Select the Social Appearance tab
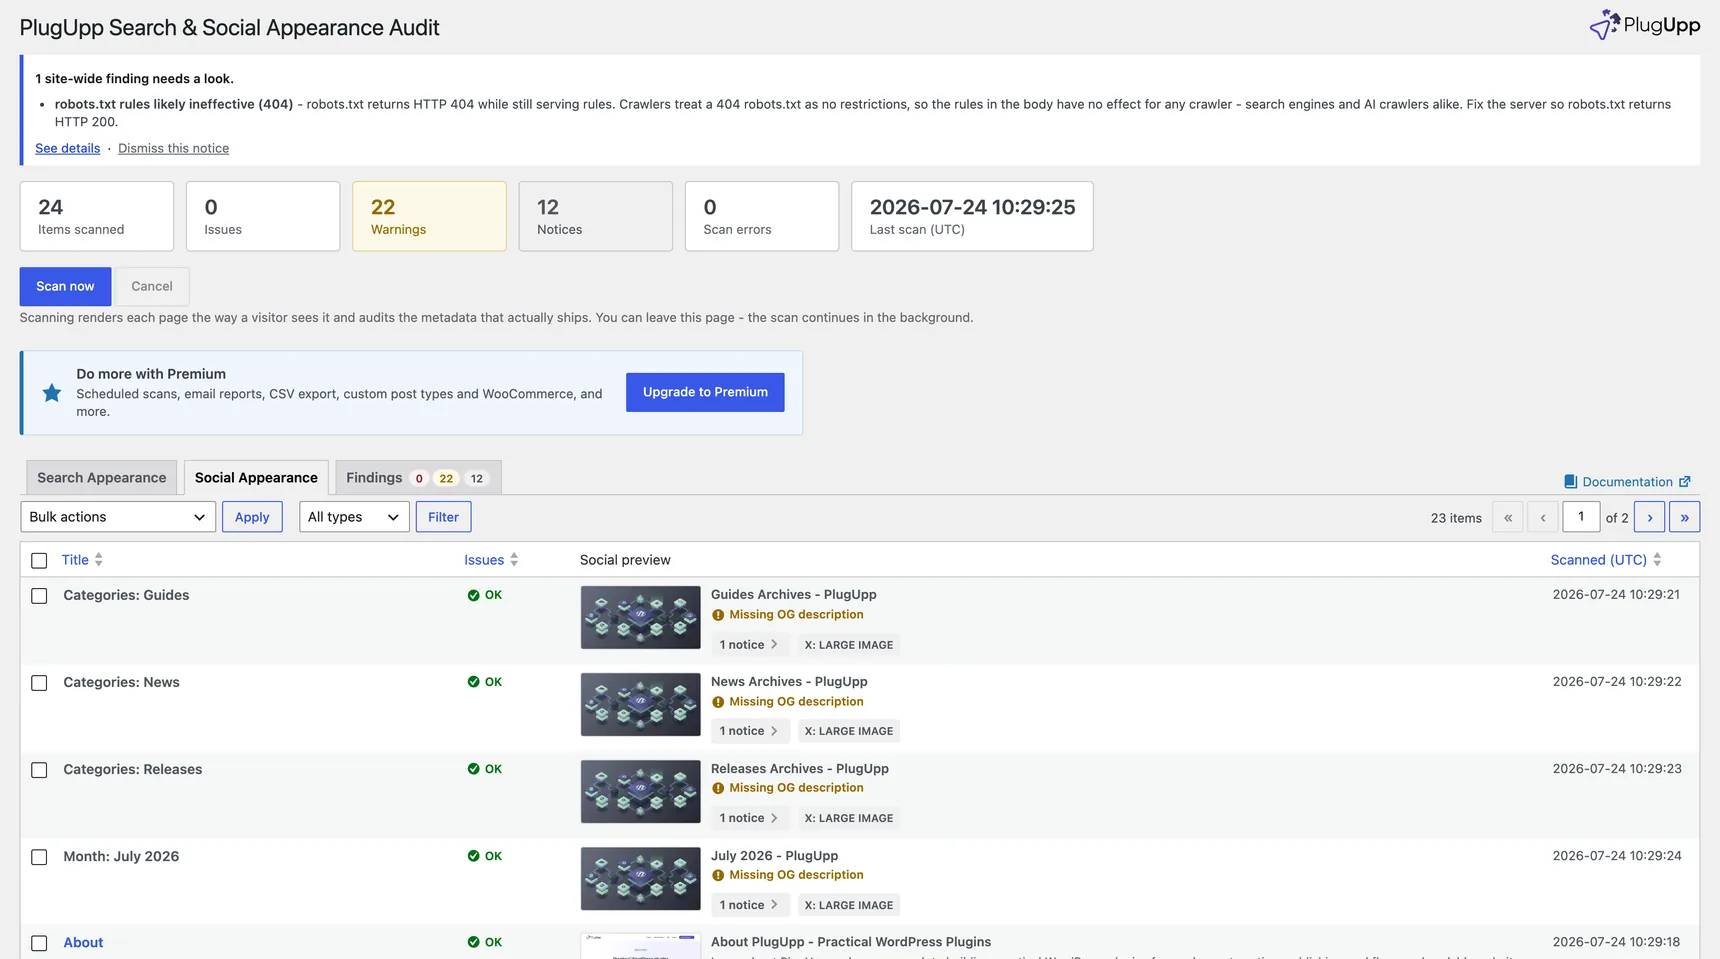The image size is (1720, 959). [256, 478]
